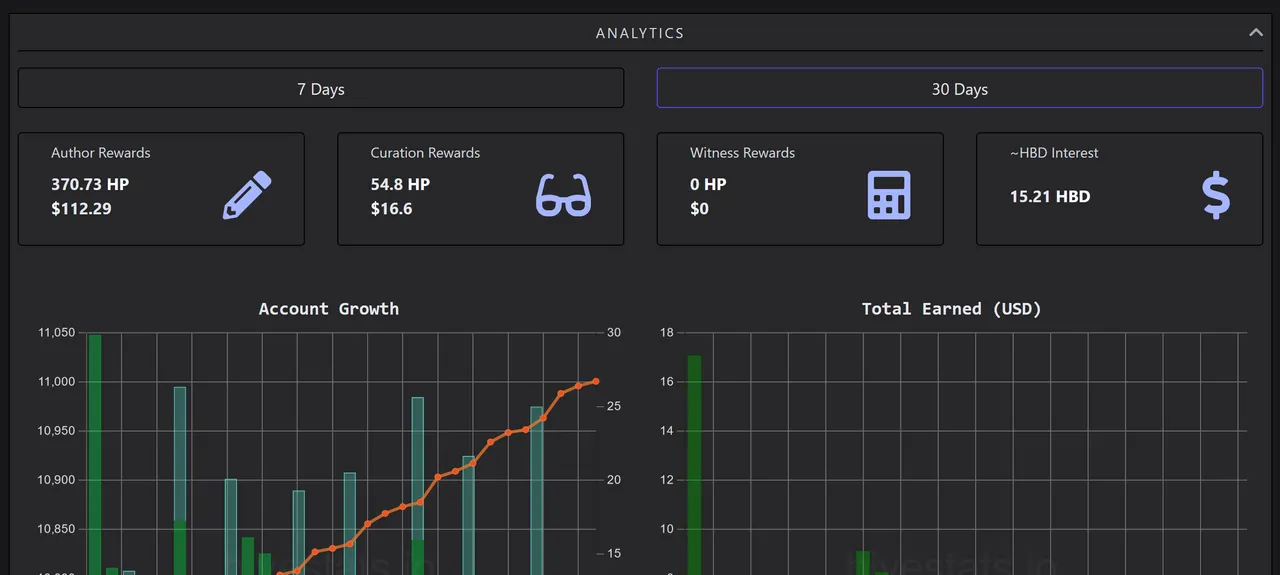Image resolution: width=1280 pixels, height=575 pixels.
Task: Click the Account Growth chart title
Action: pos(328,309)
